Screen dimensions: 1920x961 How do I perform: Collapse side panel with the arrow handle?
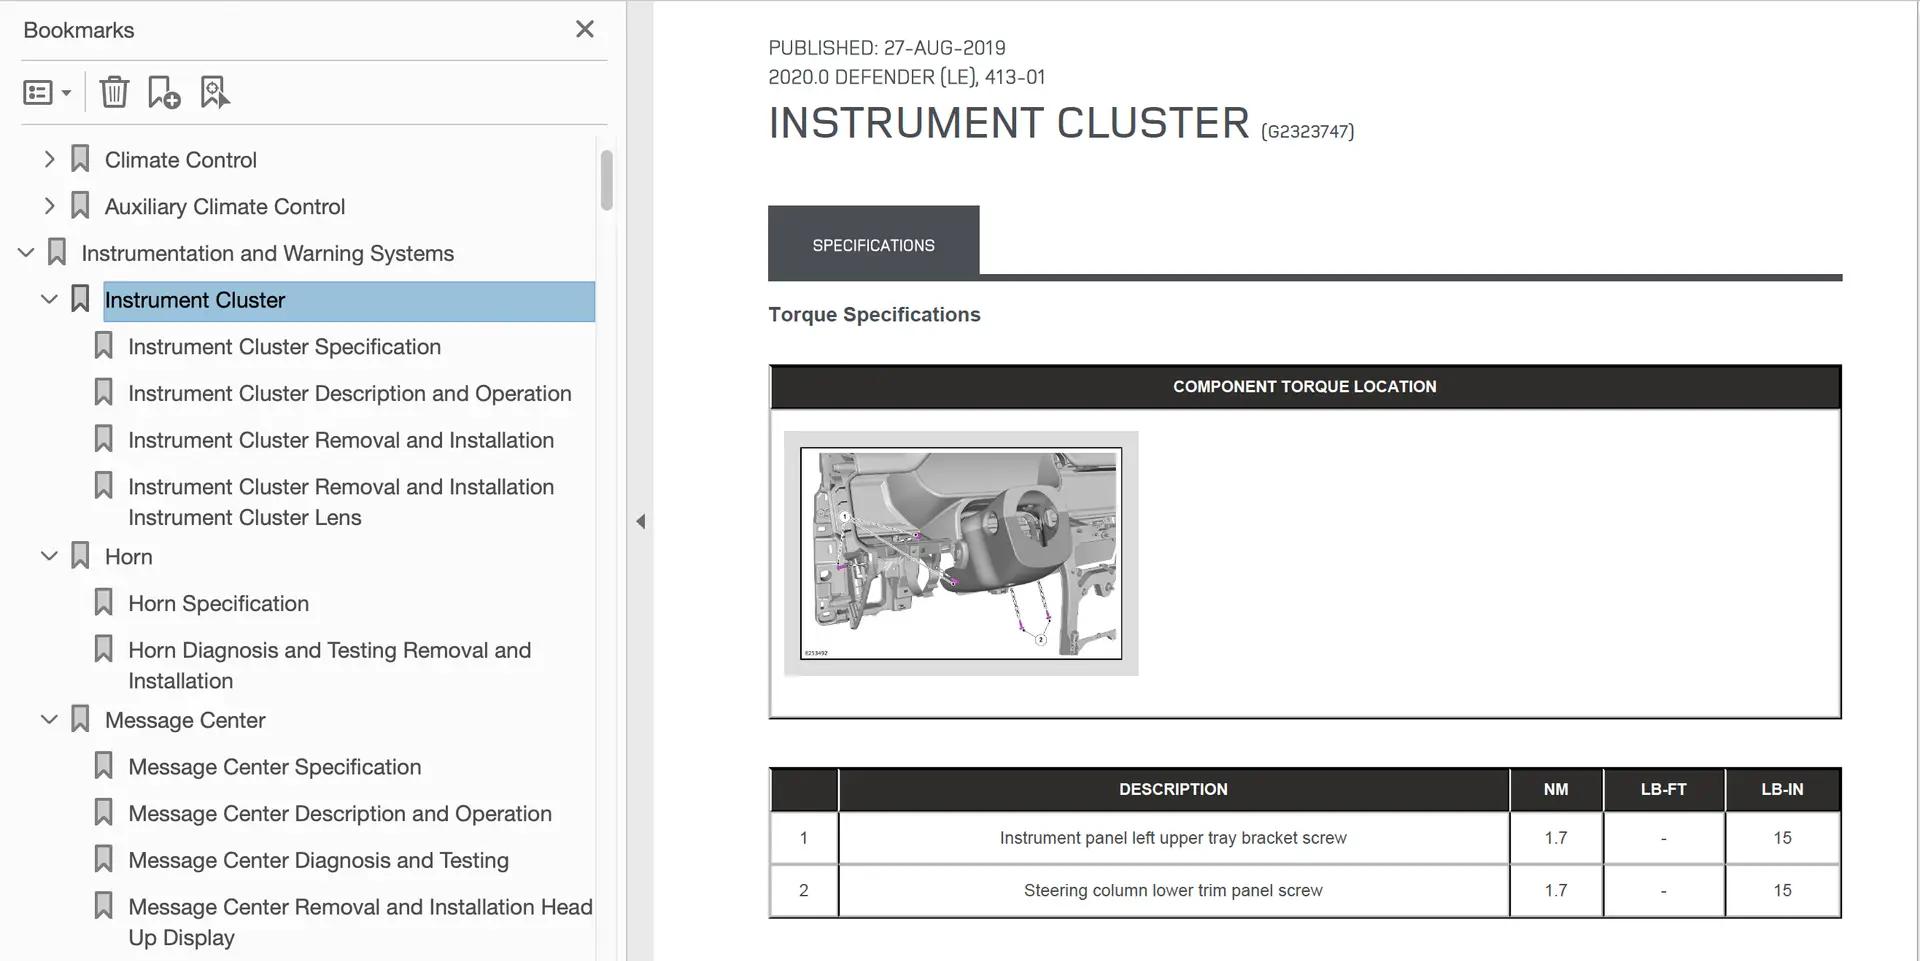click(641, 521)
